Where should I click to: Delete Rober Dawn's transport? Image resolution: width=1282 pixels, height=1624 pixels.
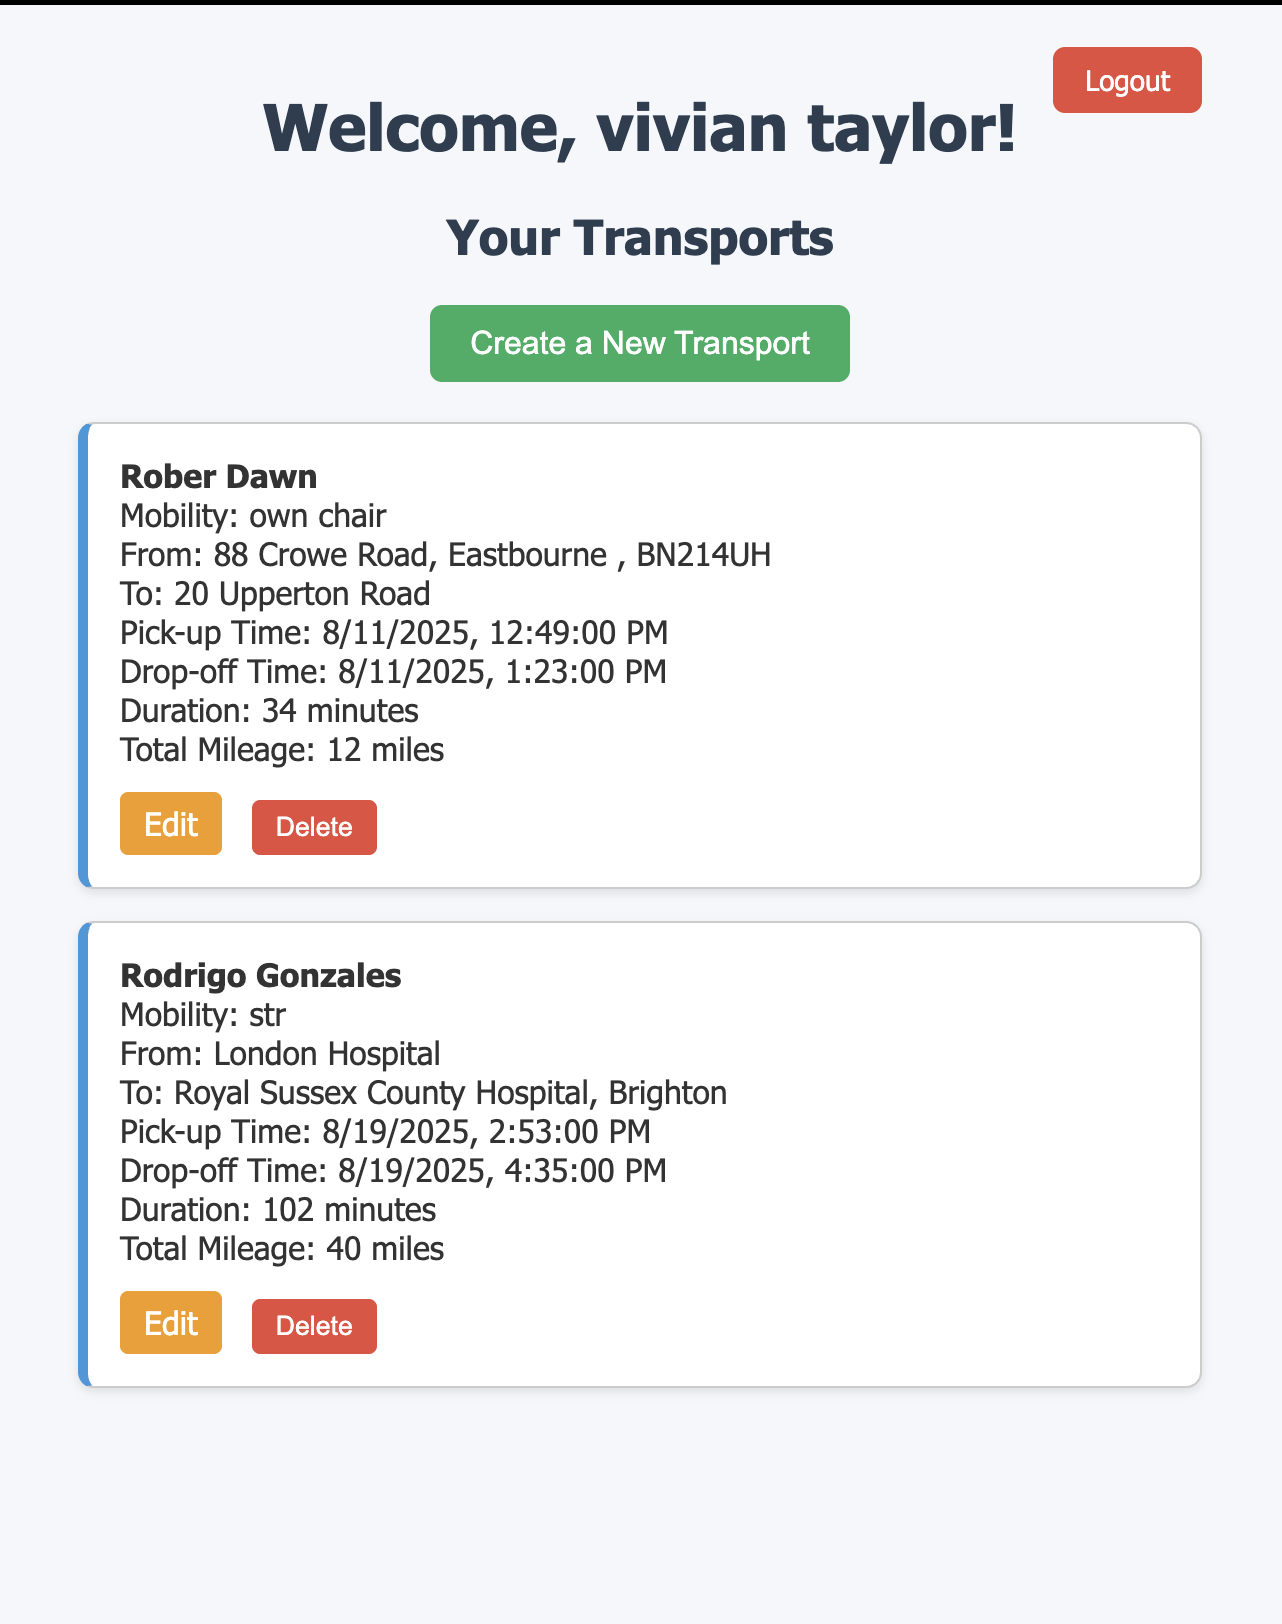pos(314,827)
